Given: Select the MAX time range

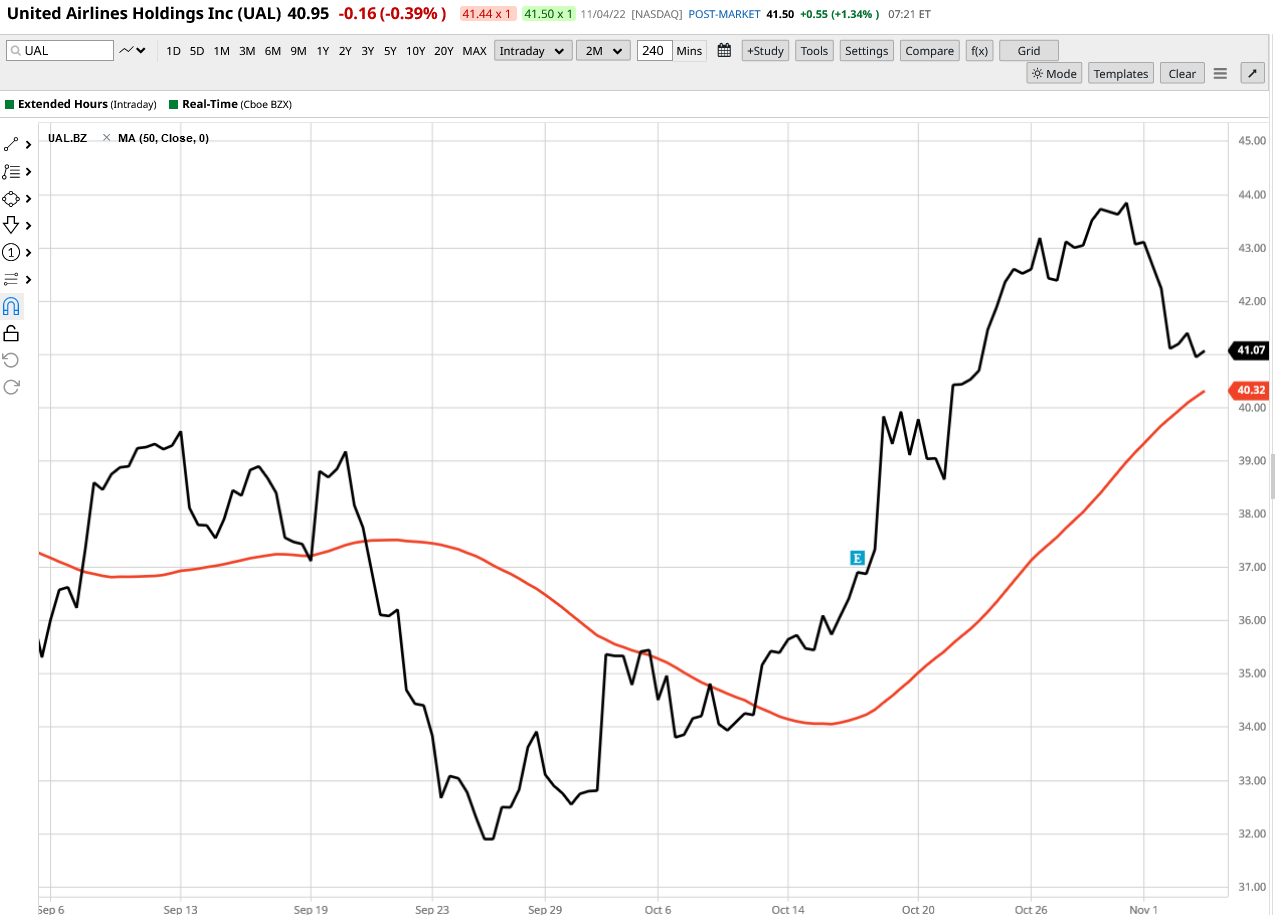Looking at the screenshot, I should (x=474, y=50).
